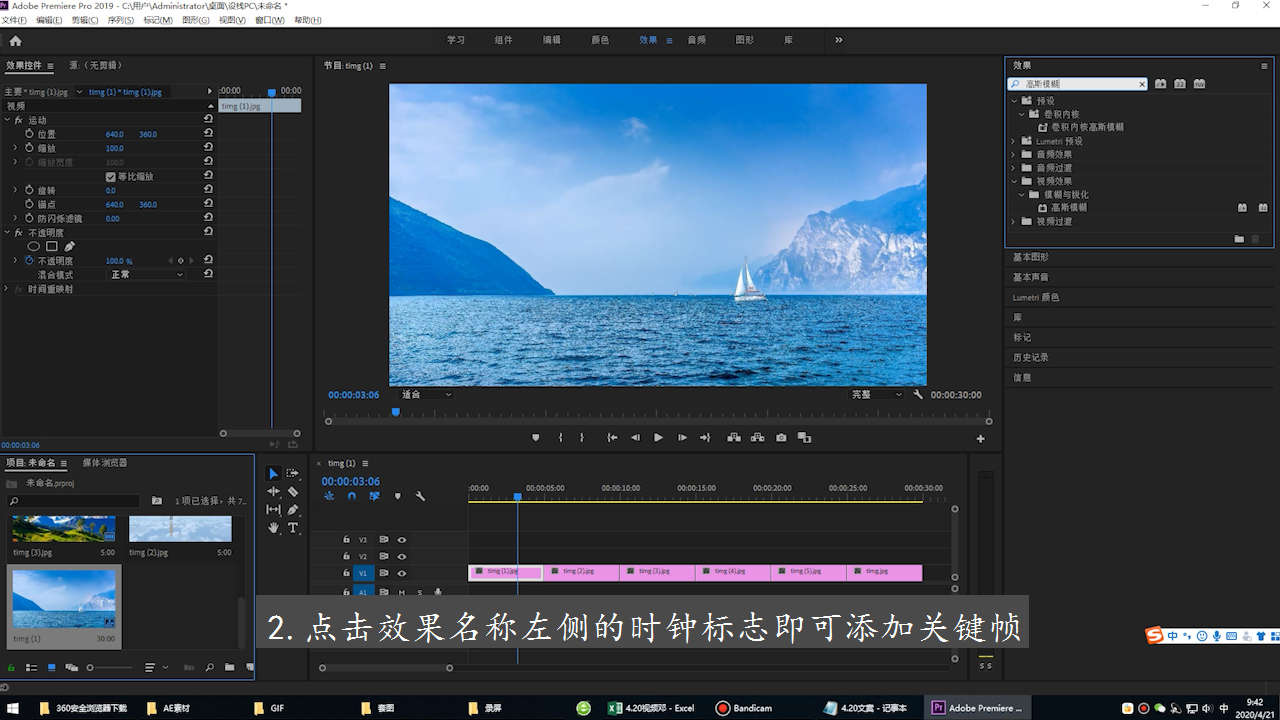
Task: Create 4-point rectangle mask under Opacity
Action: pyautogui.click(x=52, y=246)
